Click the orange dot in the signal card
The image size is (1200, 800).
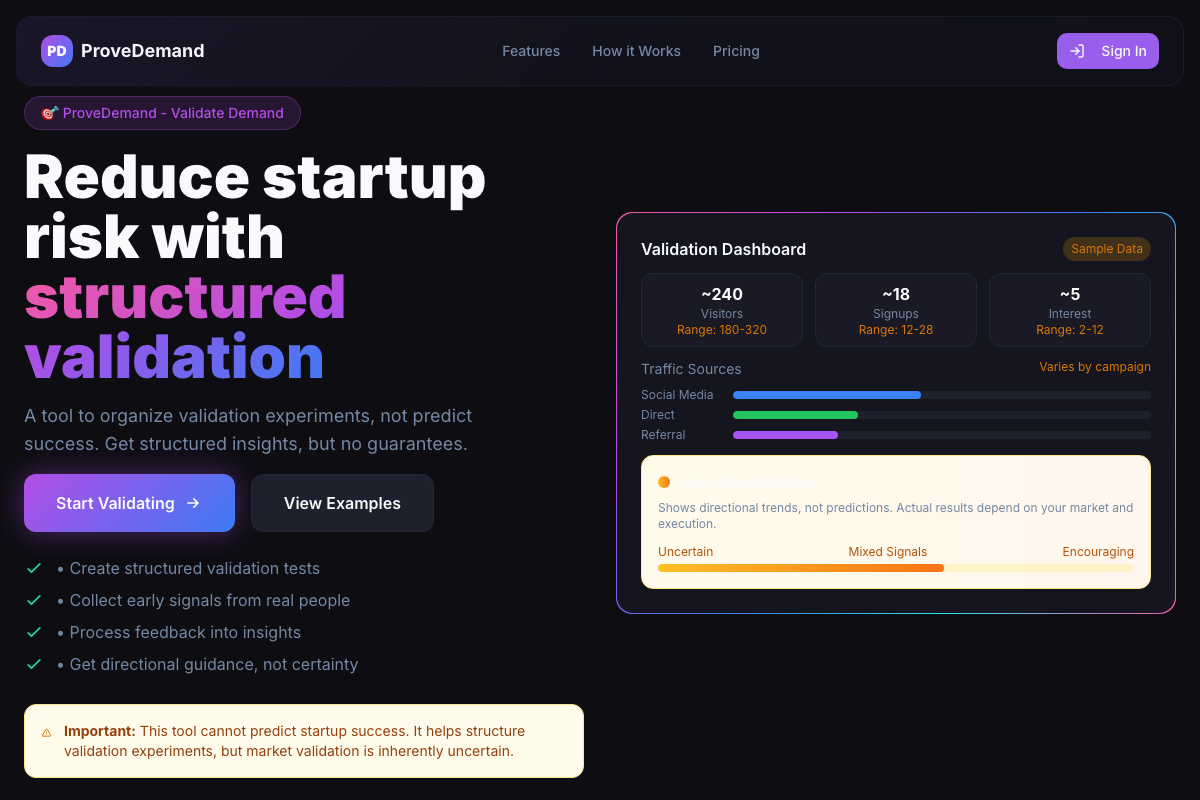coord(664,482)
